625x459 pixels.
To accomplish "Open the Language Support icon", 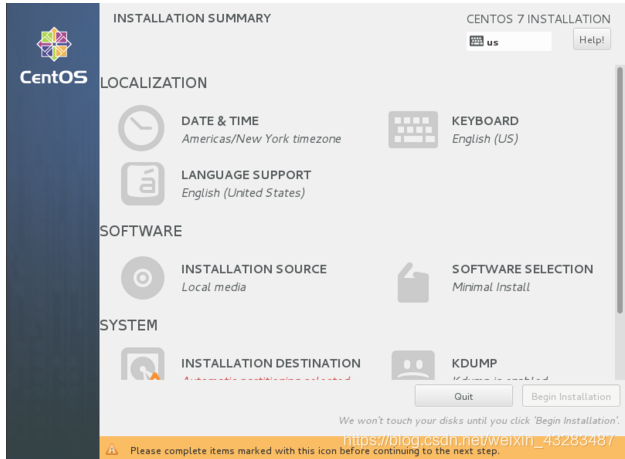I will [143, 184].
